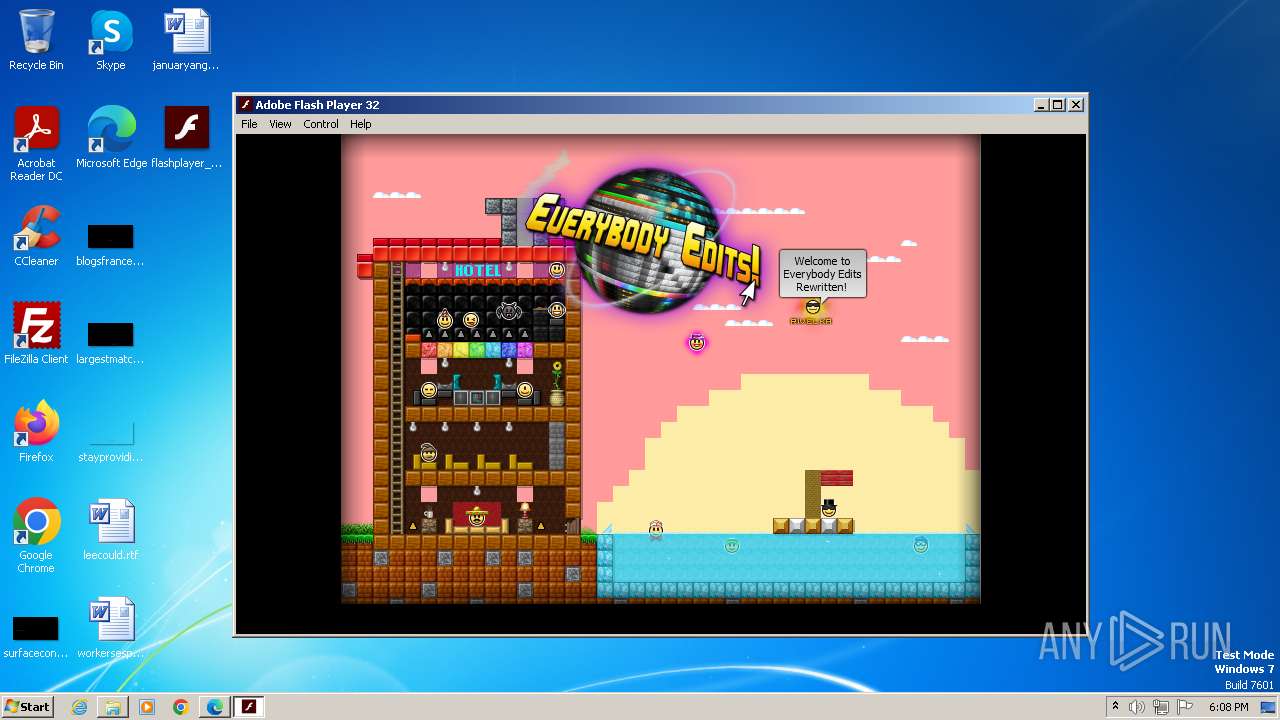
Task: Launch Internet Explorer from the taskbar
Action: (x=79, y=707)
